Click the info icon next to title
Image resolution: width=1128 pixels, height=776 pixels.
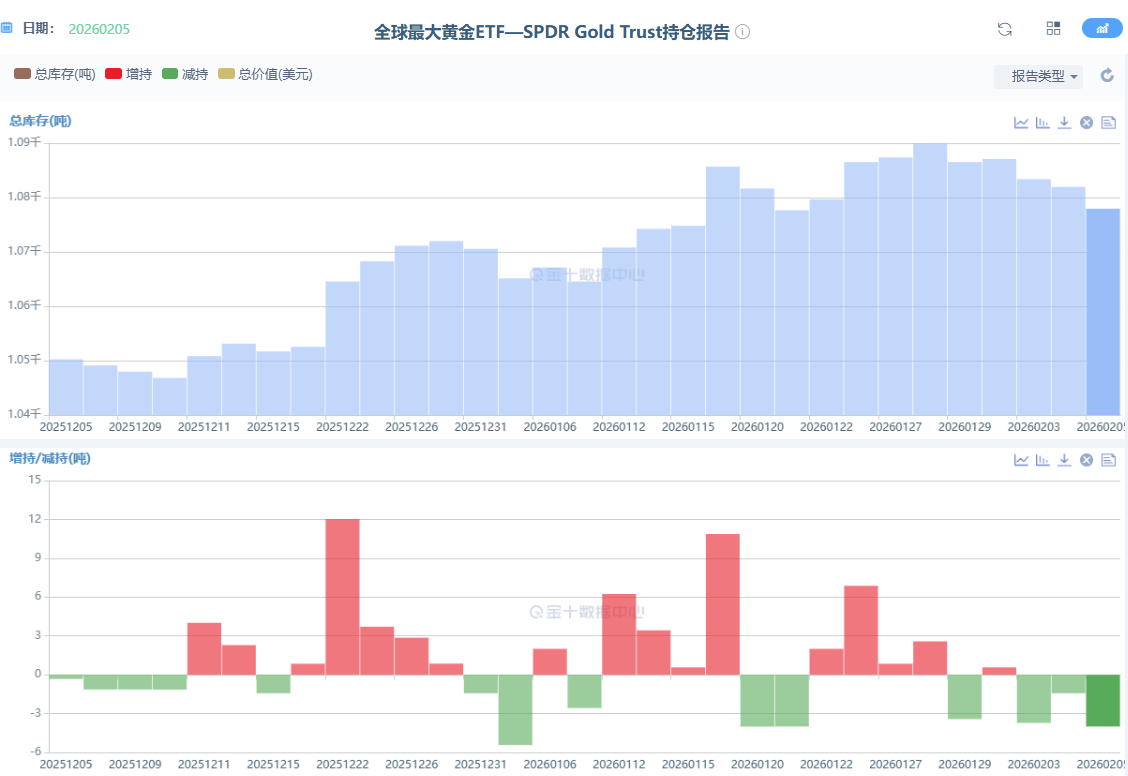[x=742, y=32]
